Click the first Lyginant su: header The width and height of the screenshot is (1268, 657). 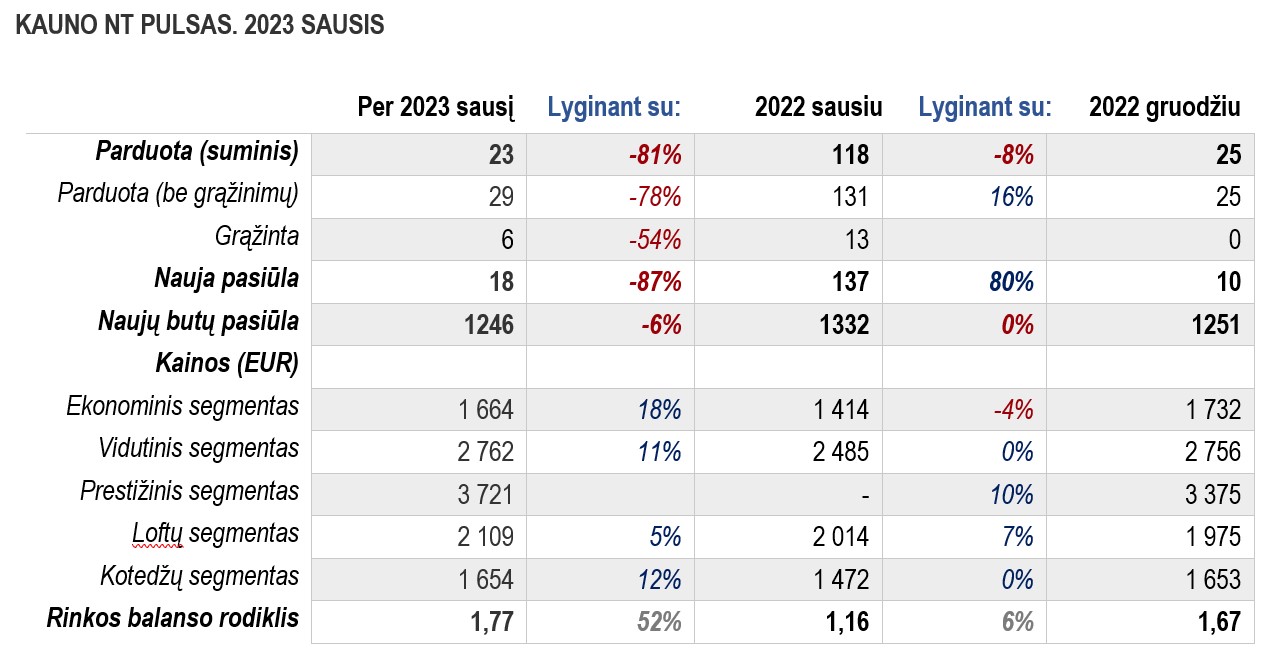[x=614, y=107]
